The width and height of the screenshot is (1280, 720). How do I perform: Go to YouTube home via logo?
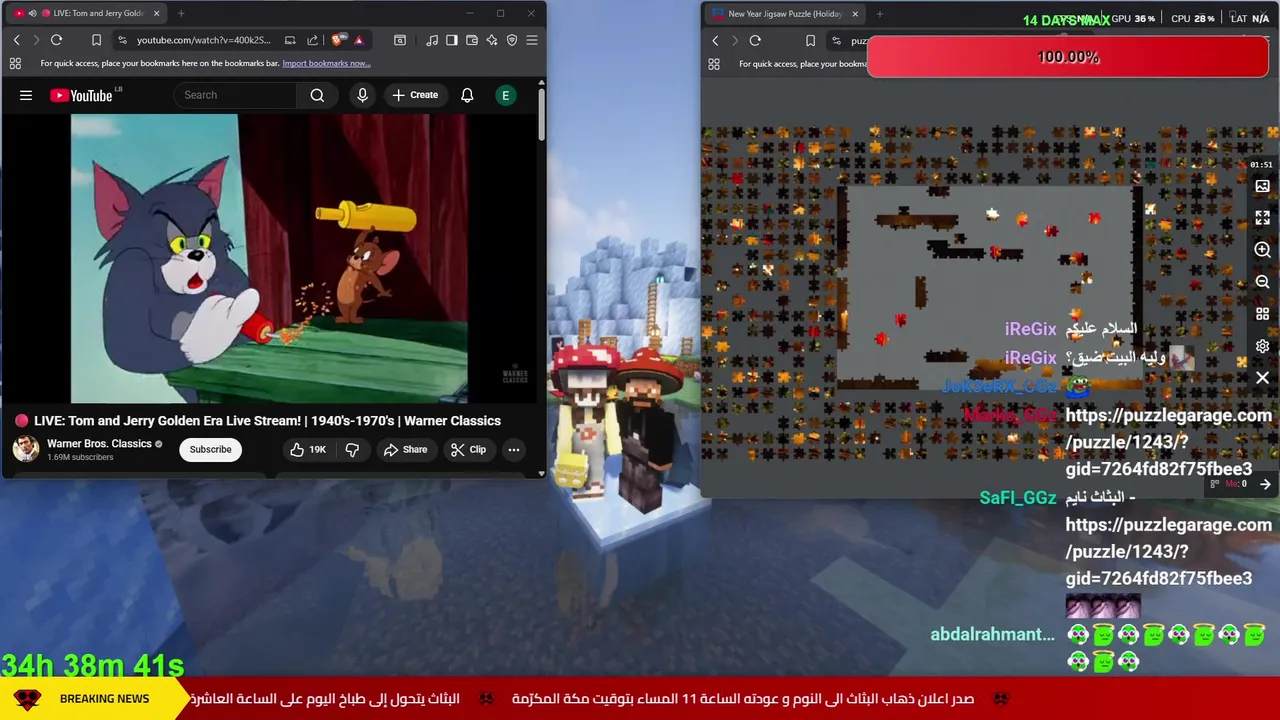coord(81,95)
